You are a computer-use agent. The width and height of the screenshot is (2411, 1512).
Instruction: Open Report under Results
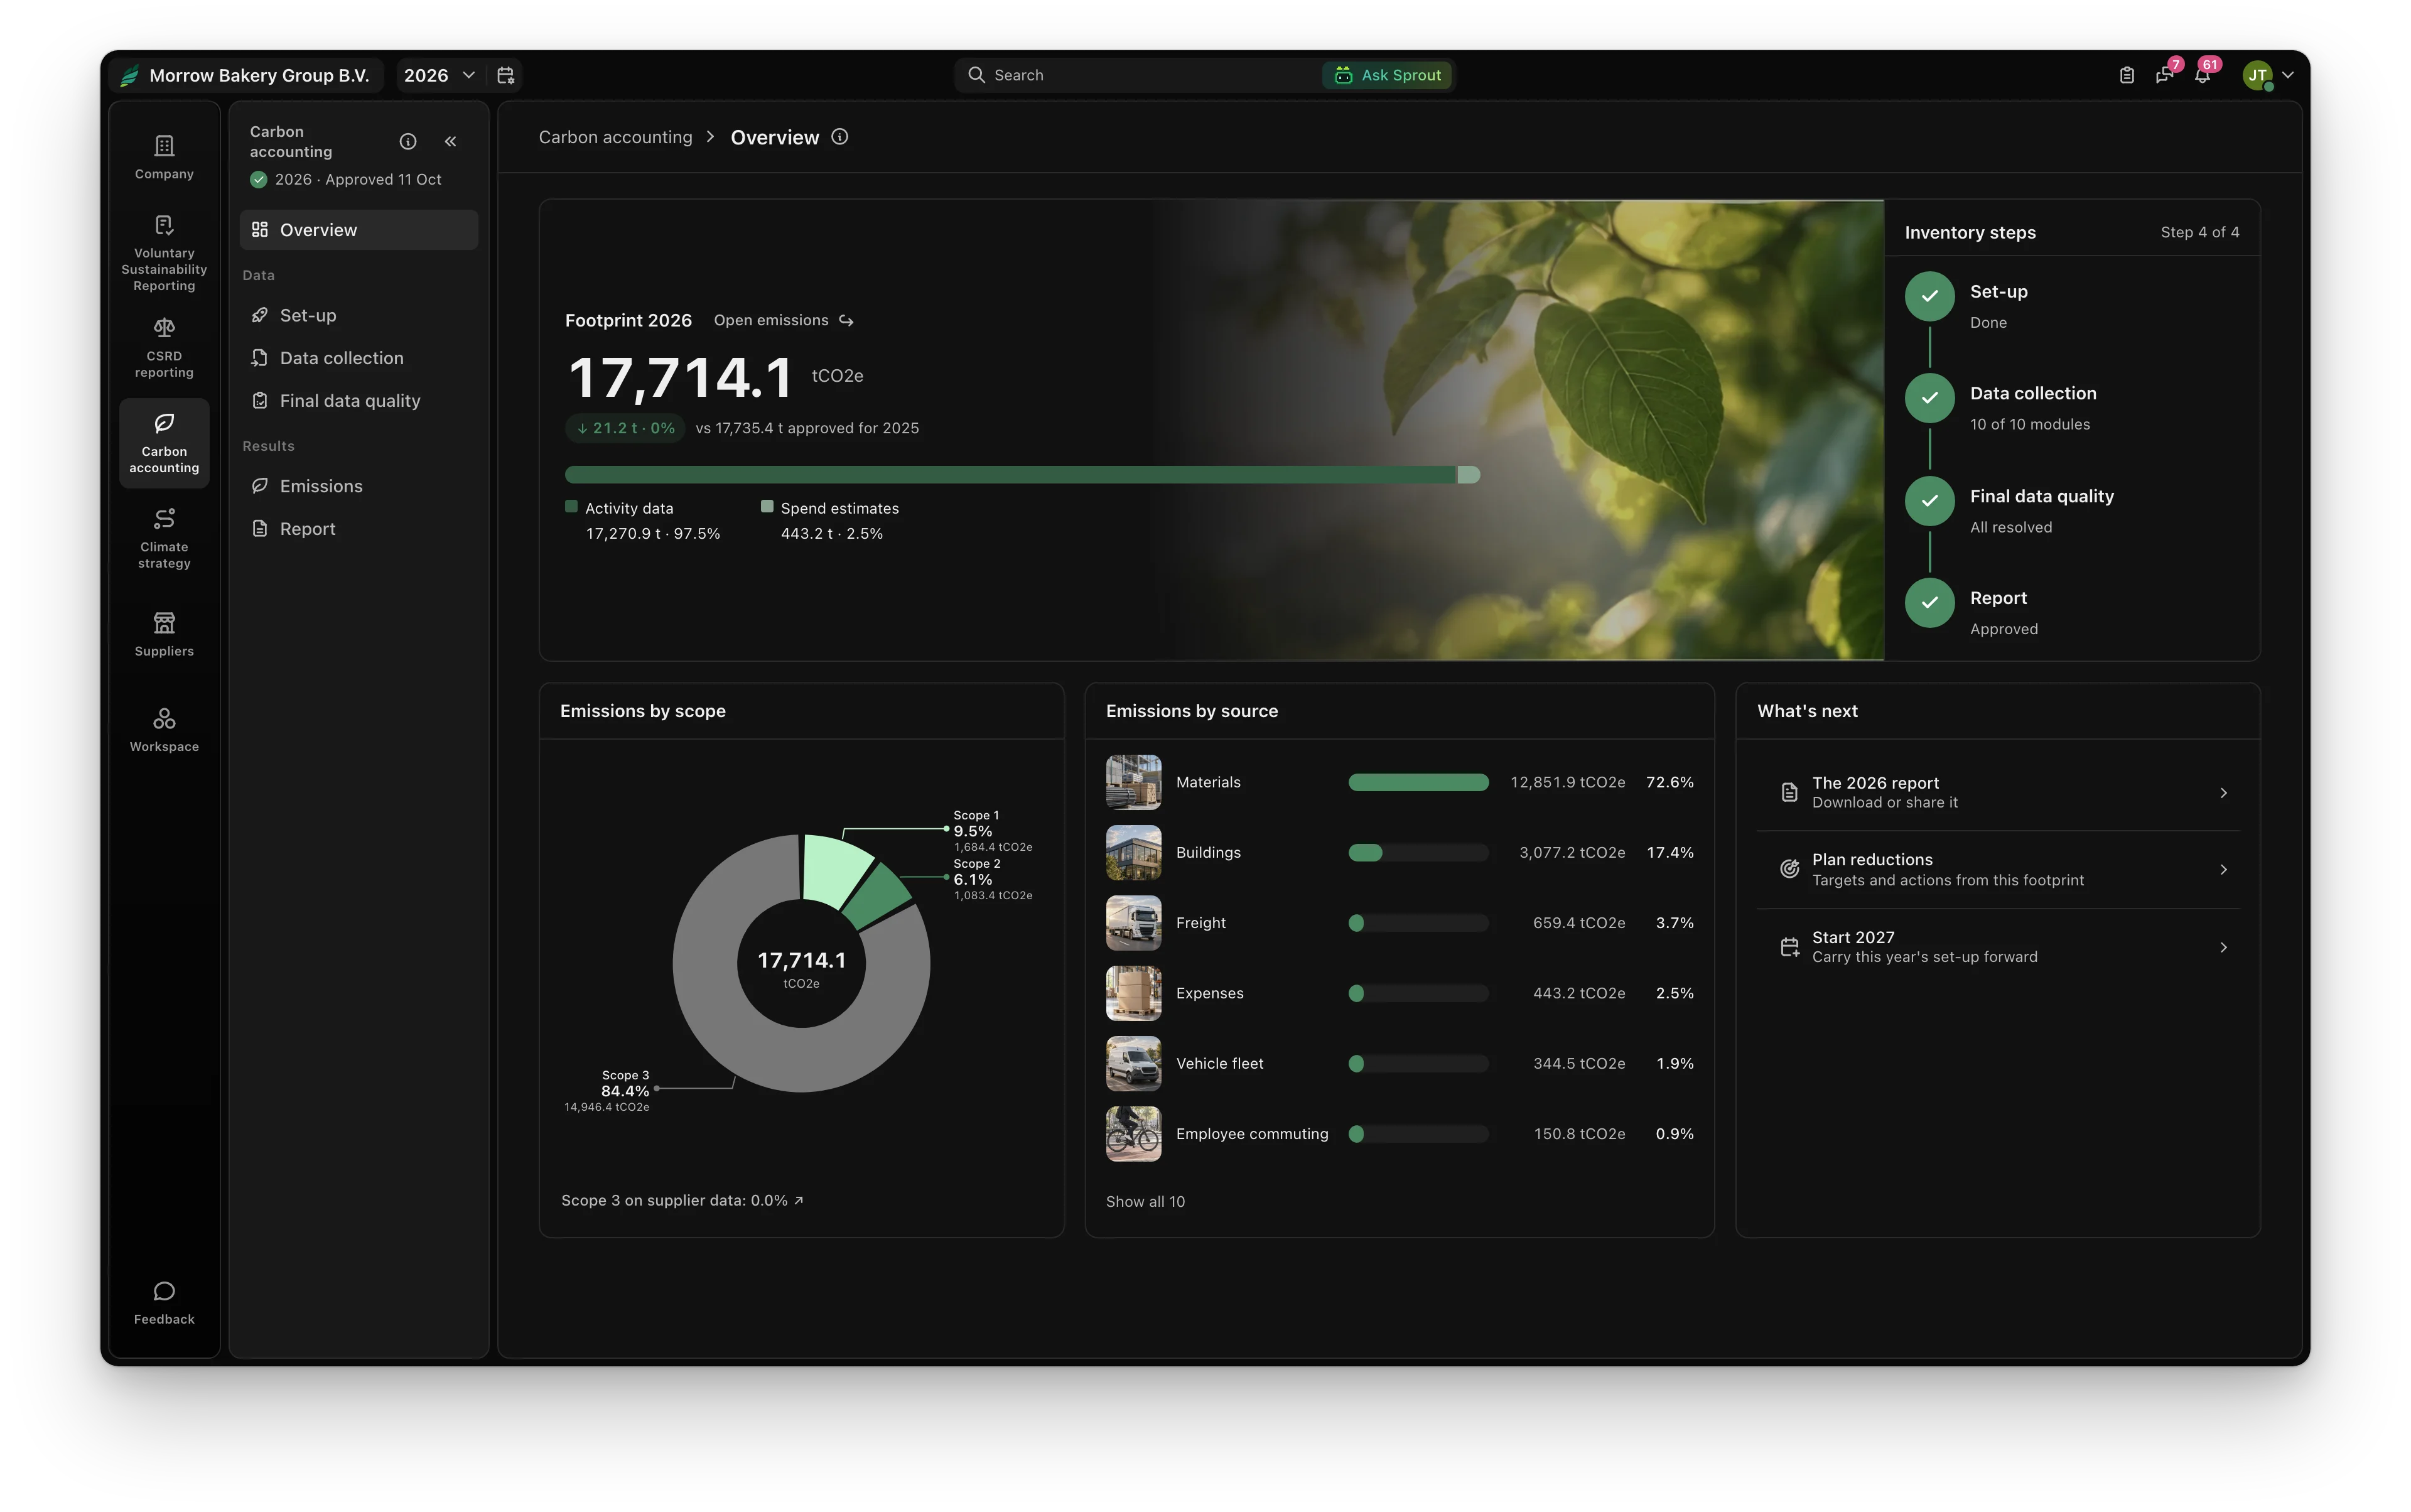tap(359, 529)
